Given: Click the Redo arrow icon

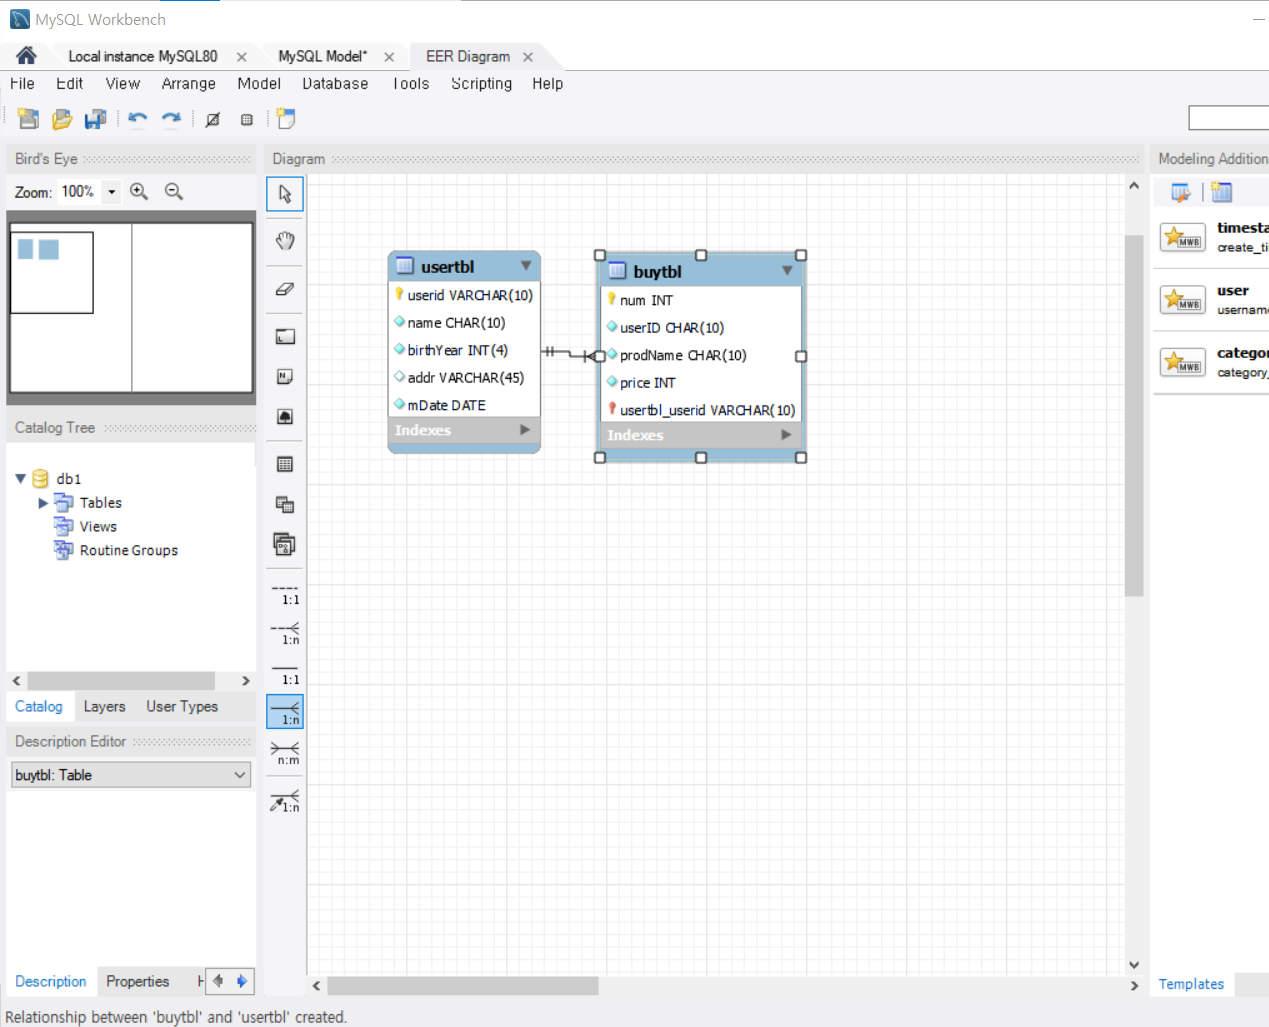Looking at the screenshot, I should coord(172,119).
